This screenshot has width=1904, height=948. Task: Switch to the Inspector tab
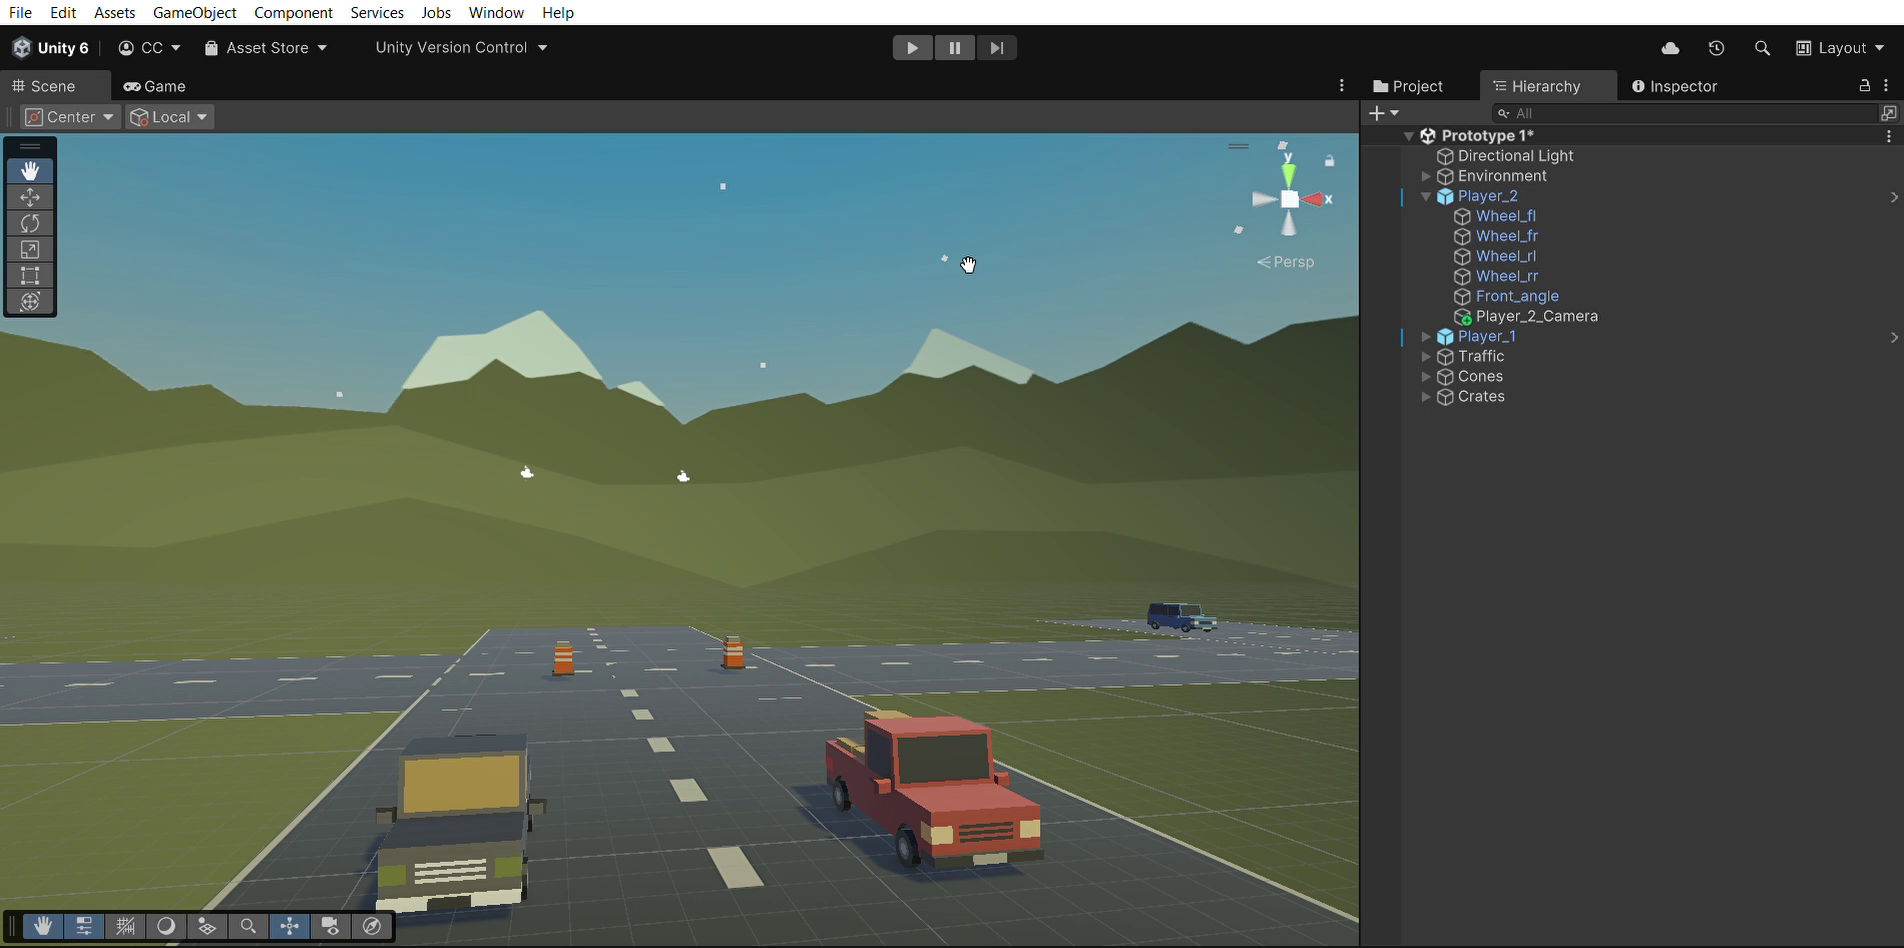click(x=1674, y=86)
